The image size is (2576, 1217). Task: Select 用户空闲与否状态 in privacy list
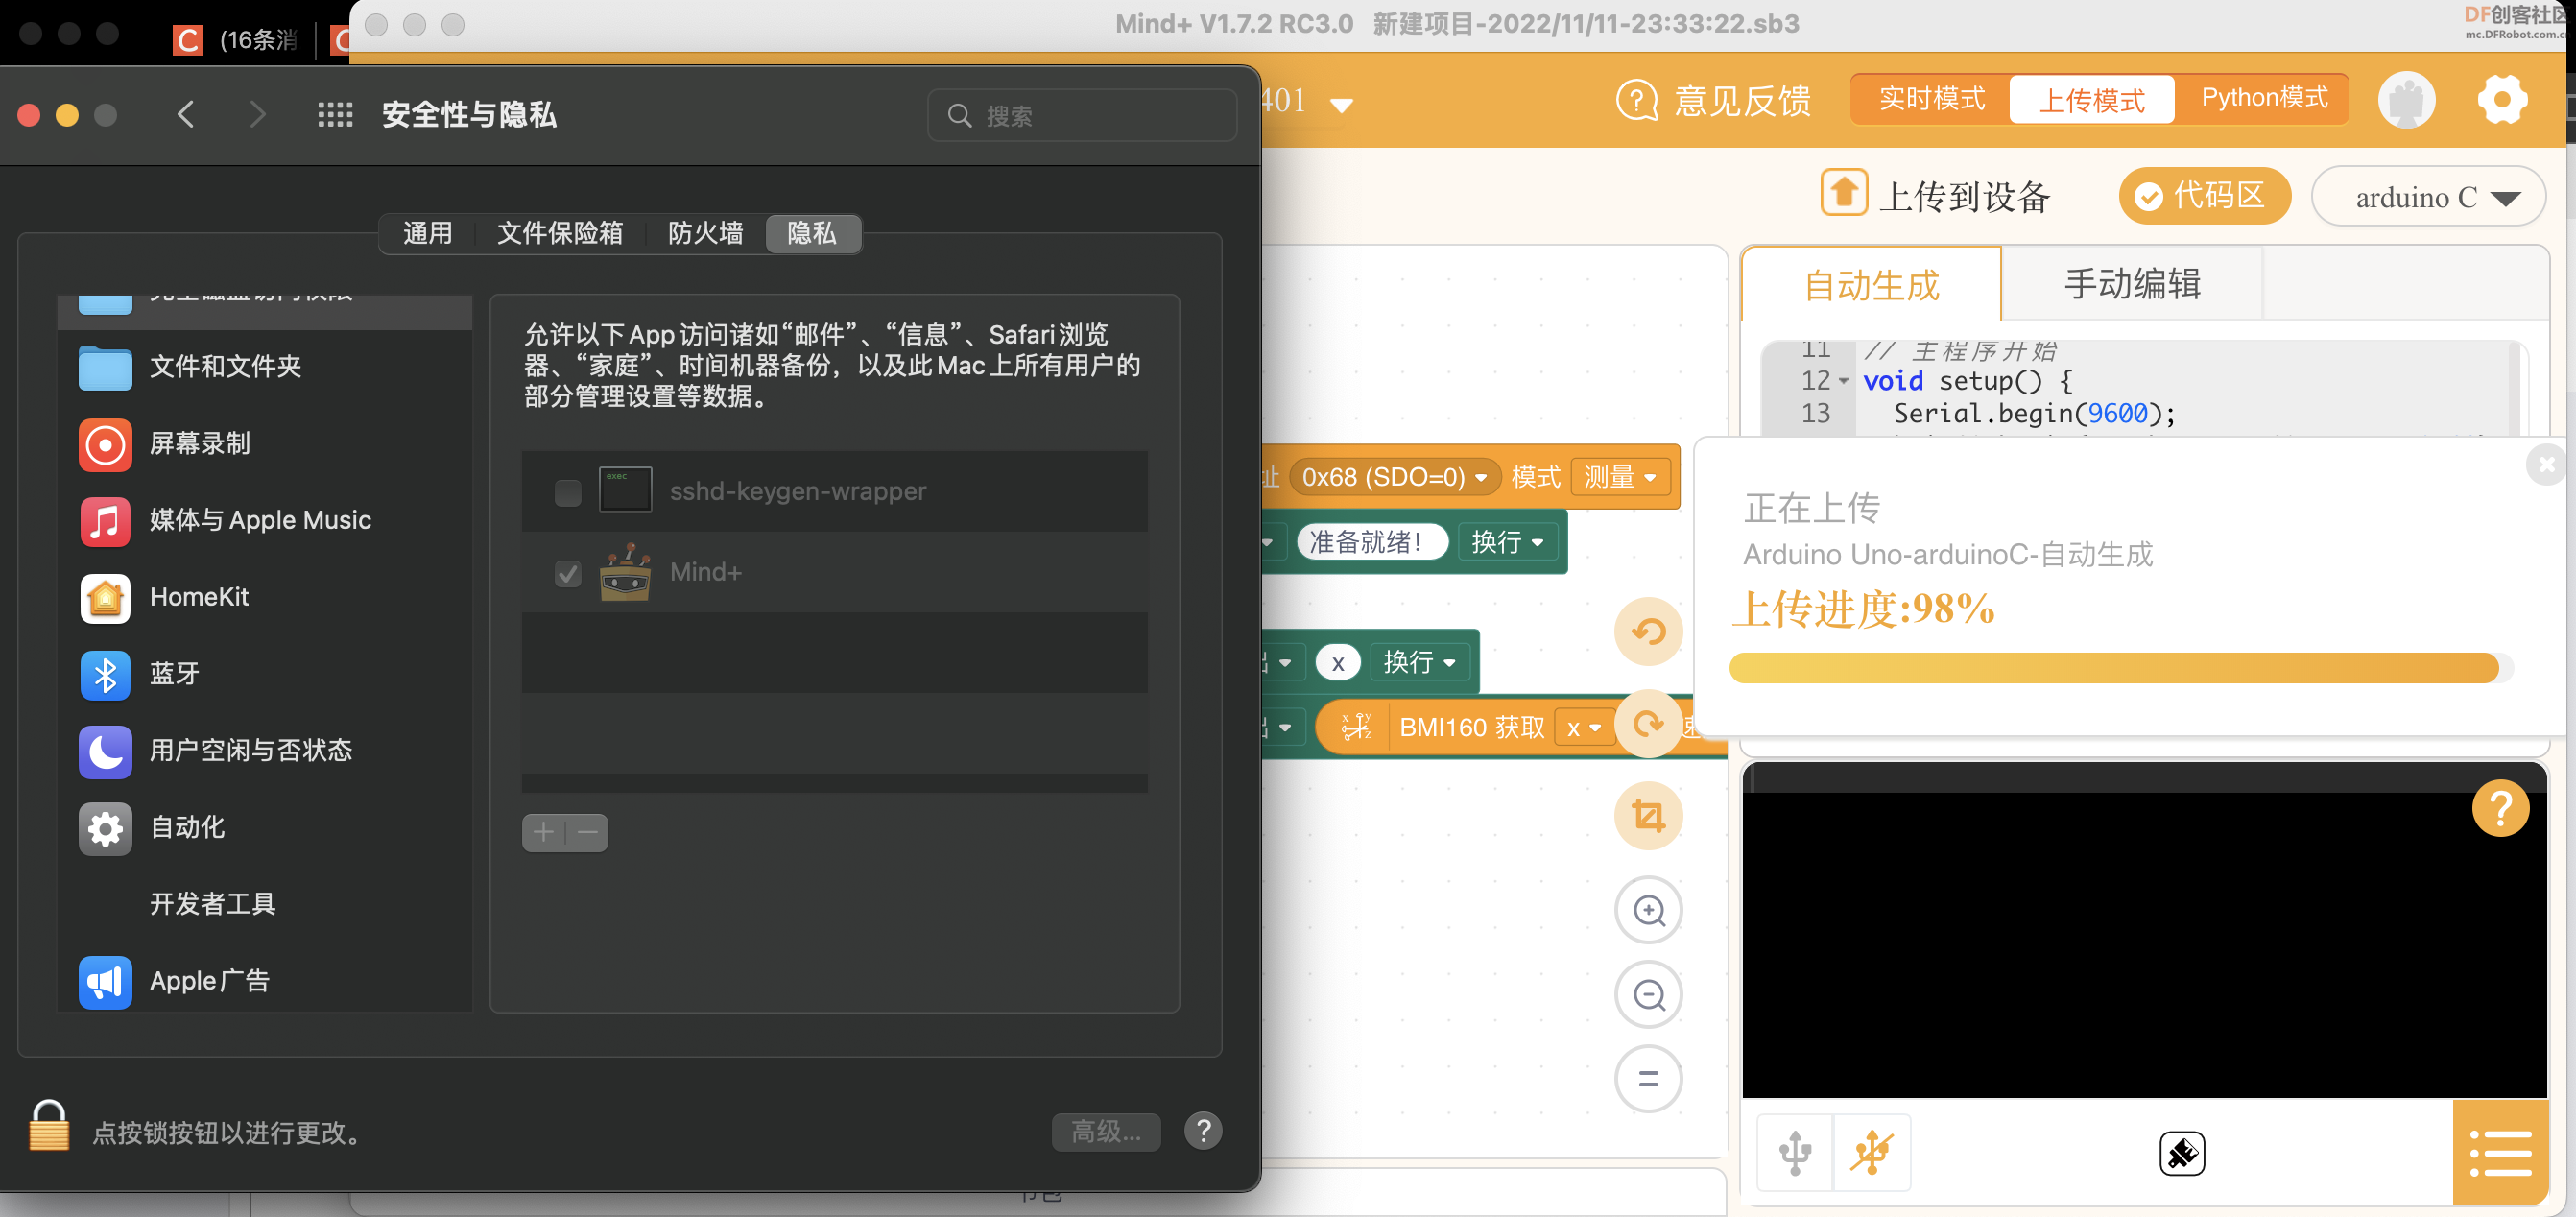coord(264,752)
